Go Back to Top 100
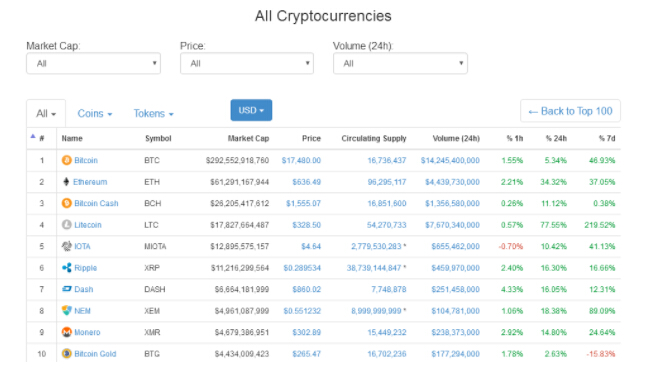 click(570, 111)
